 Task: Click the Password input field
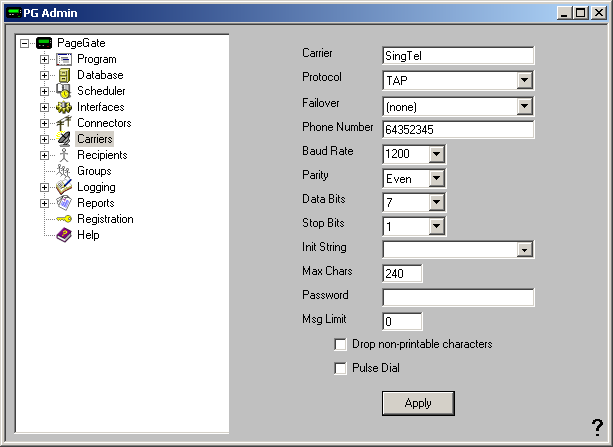coord(458,297)
